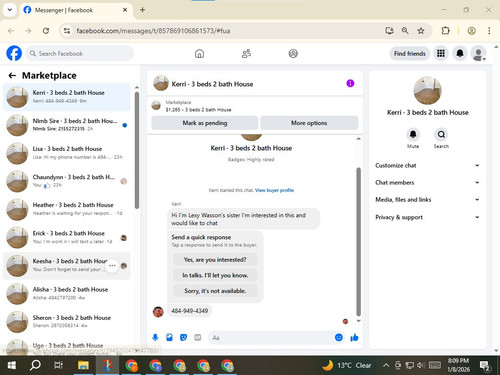500x375 pixels.
Task: Mark listing as pending
Action: 205,123
